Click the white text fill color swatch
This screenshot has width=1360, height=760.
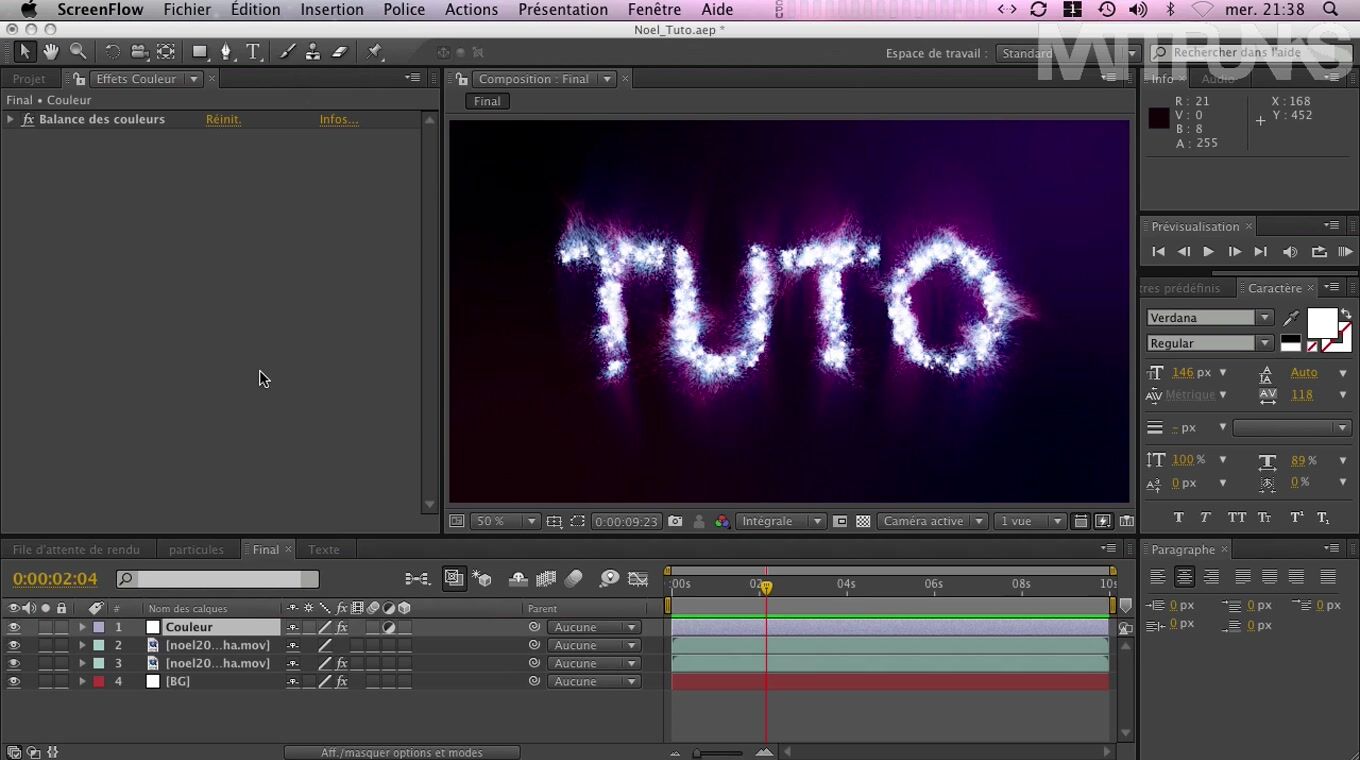point(1321,323)
